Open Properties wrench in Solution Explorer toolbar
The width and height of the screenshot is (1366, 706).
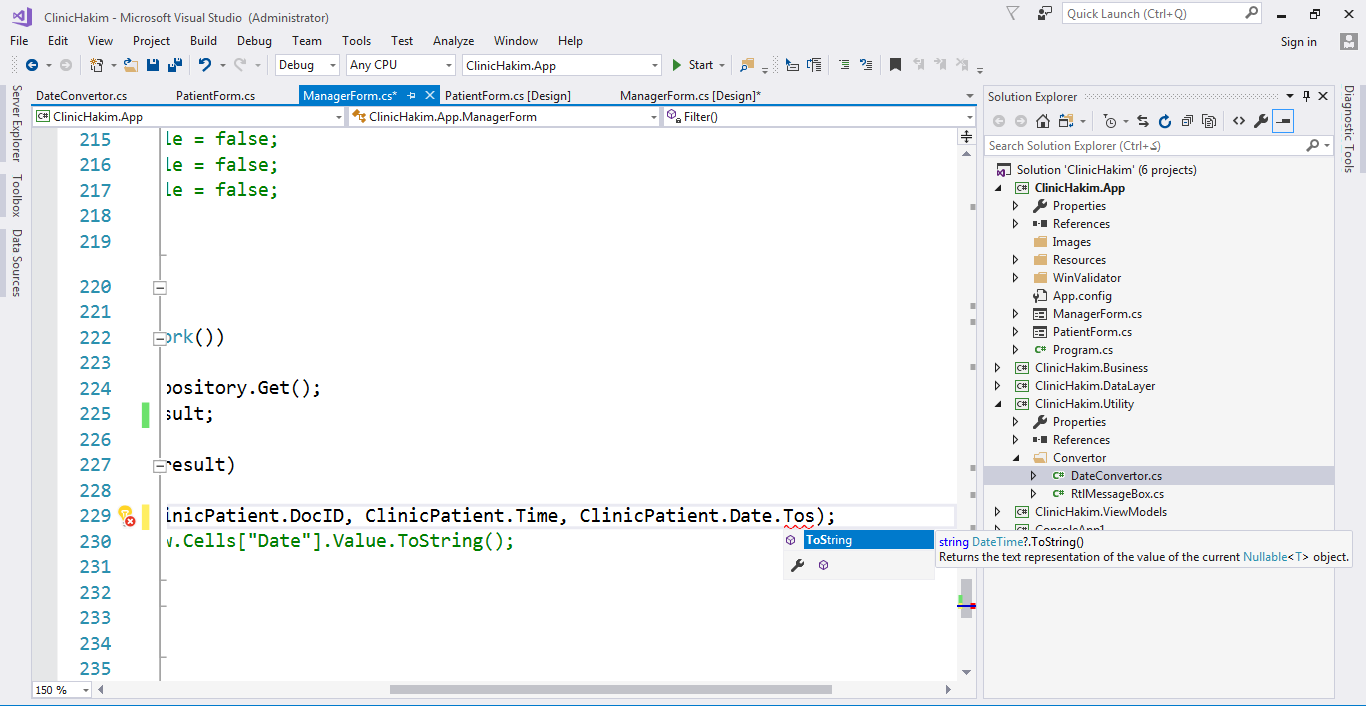[x=1261, y=121]
